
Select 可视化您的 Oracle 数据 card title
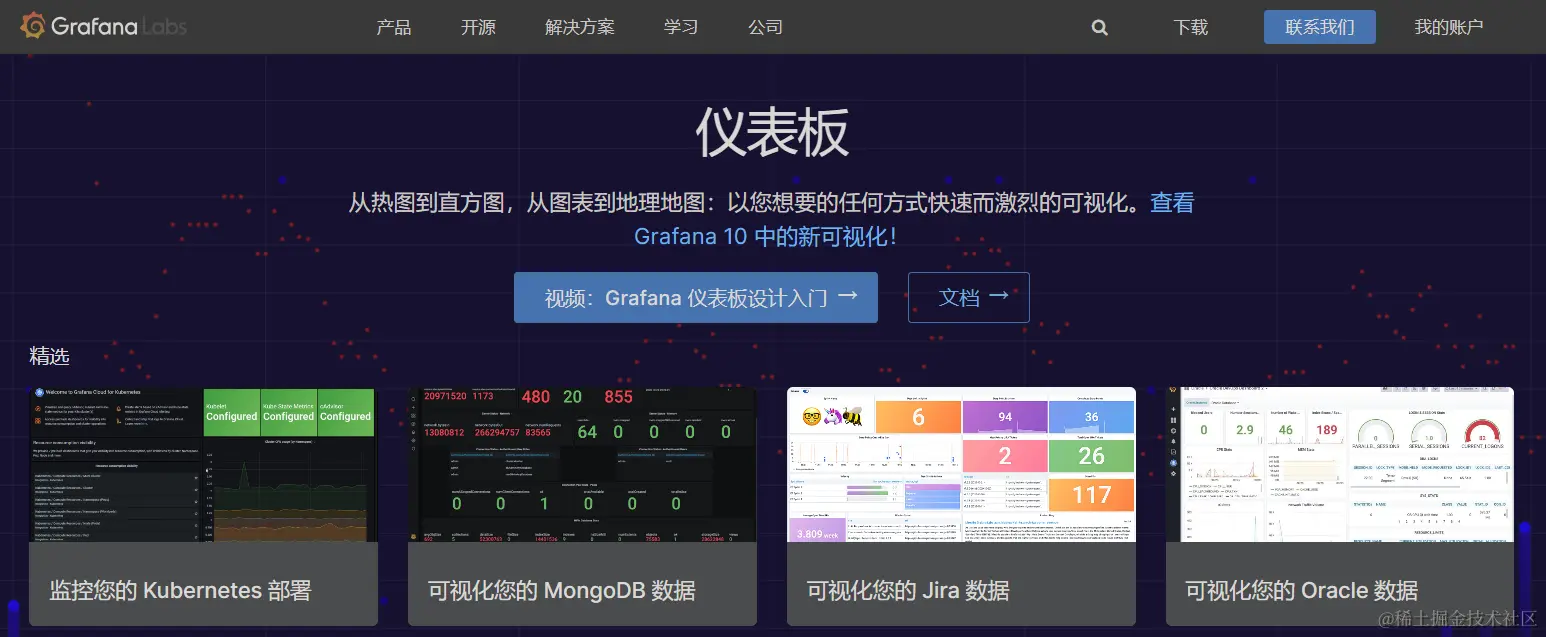(1302, 590)
